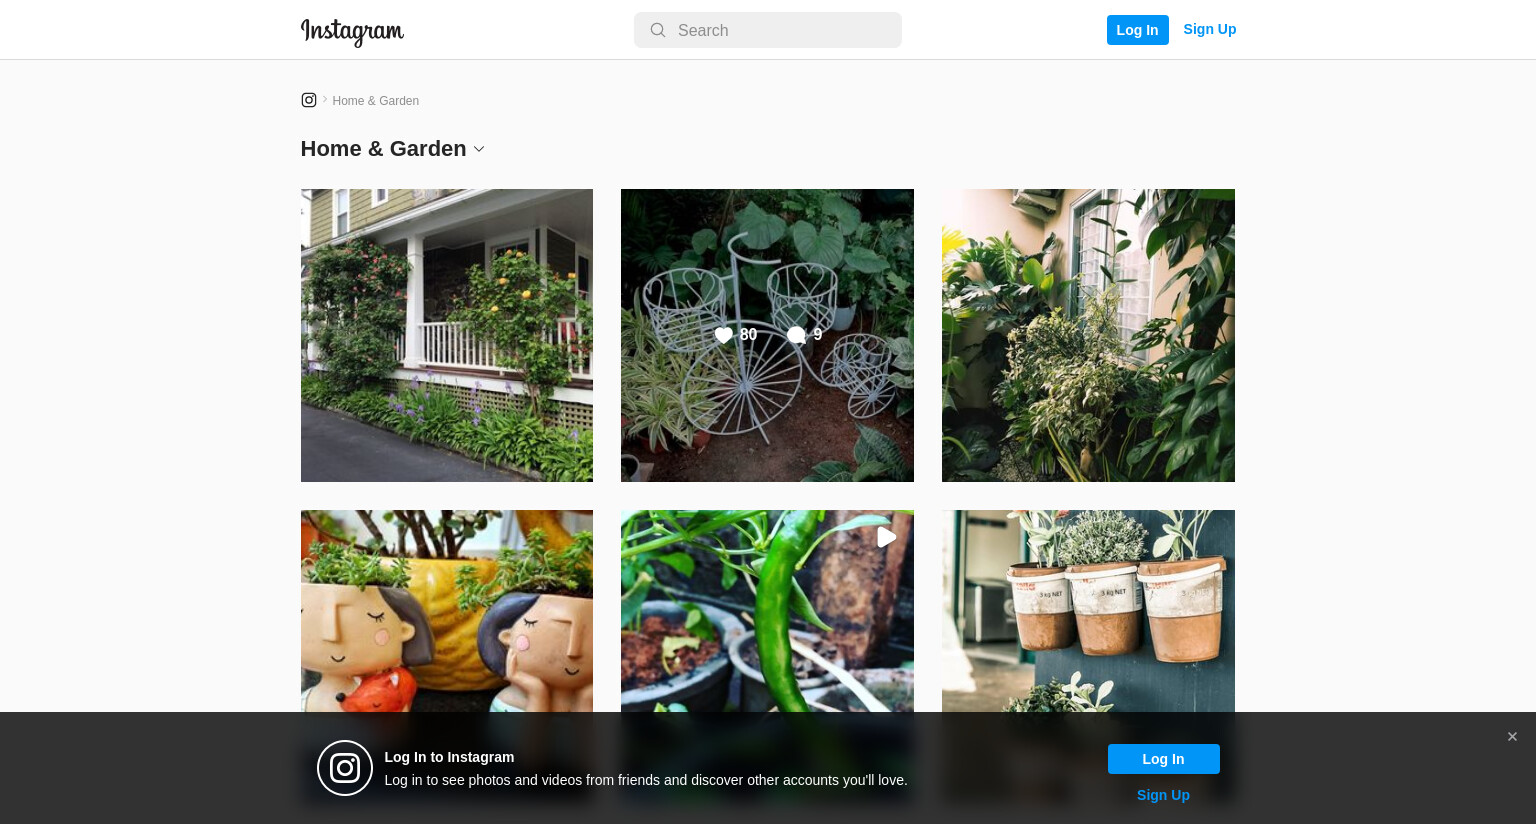
Task: Click the search magnifier icon
Action: (658, 30)
